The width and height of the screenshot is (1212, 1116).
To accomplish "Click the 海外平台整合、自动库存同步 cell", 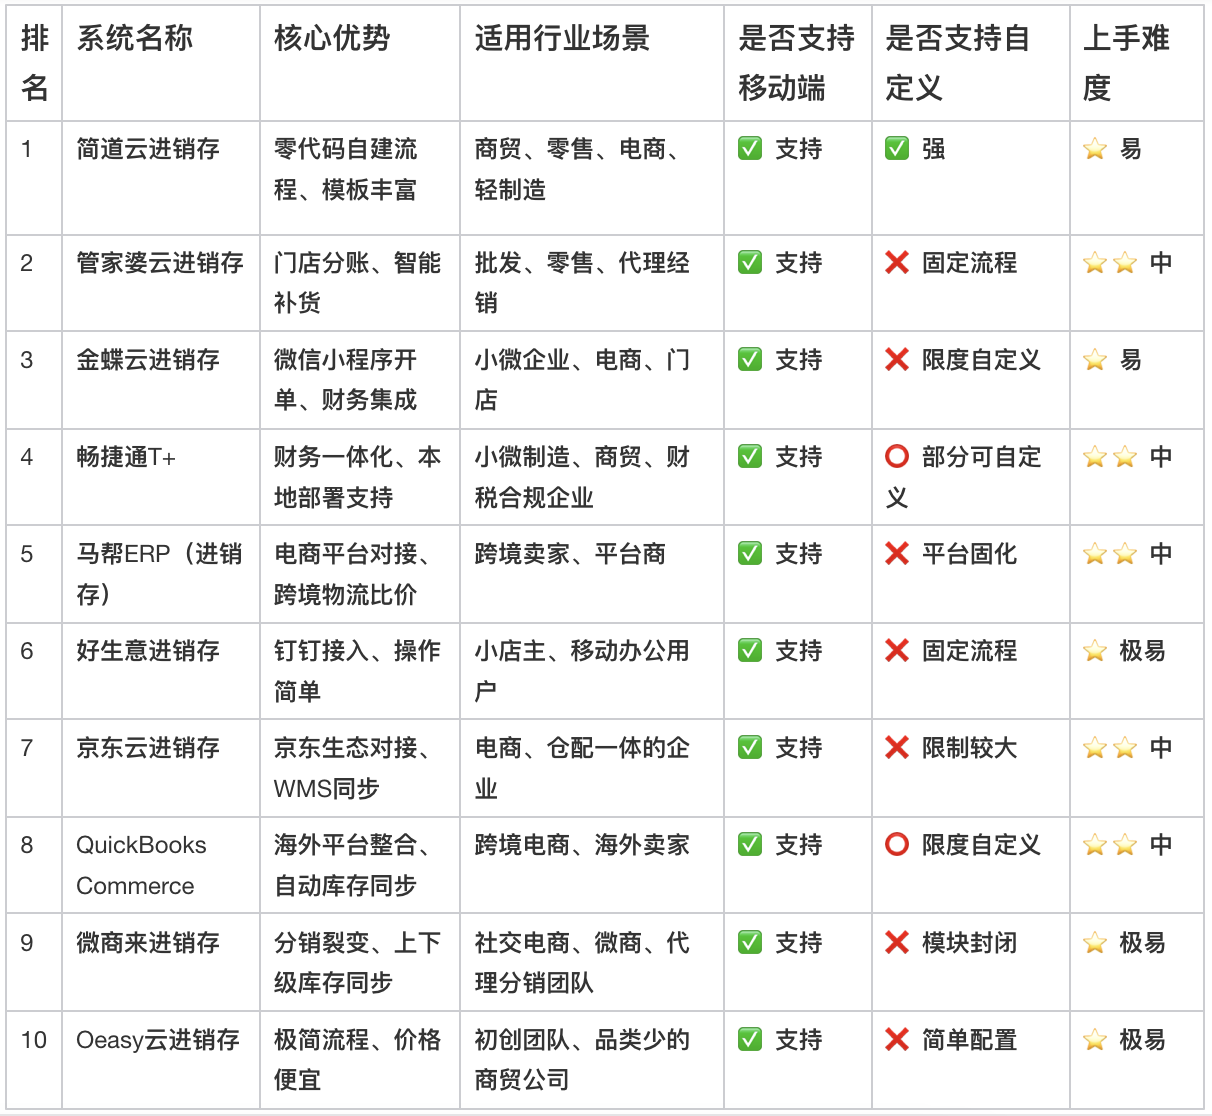I will click(360, 865).
